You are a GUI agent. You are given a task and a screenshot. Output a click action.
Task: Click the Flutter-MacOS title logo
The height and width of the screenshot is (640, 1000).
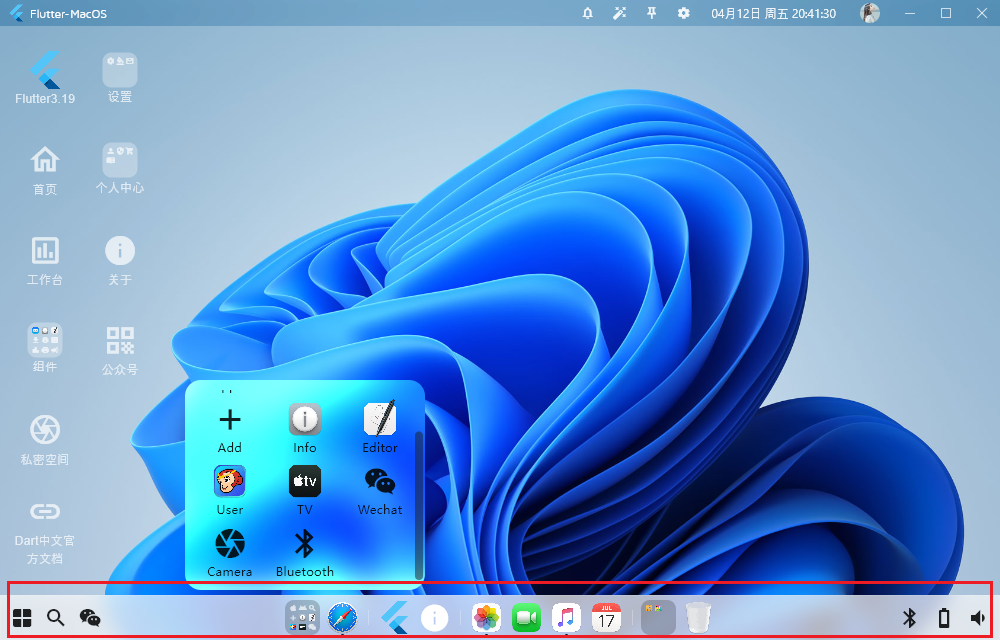(16, 13)
